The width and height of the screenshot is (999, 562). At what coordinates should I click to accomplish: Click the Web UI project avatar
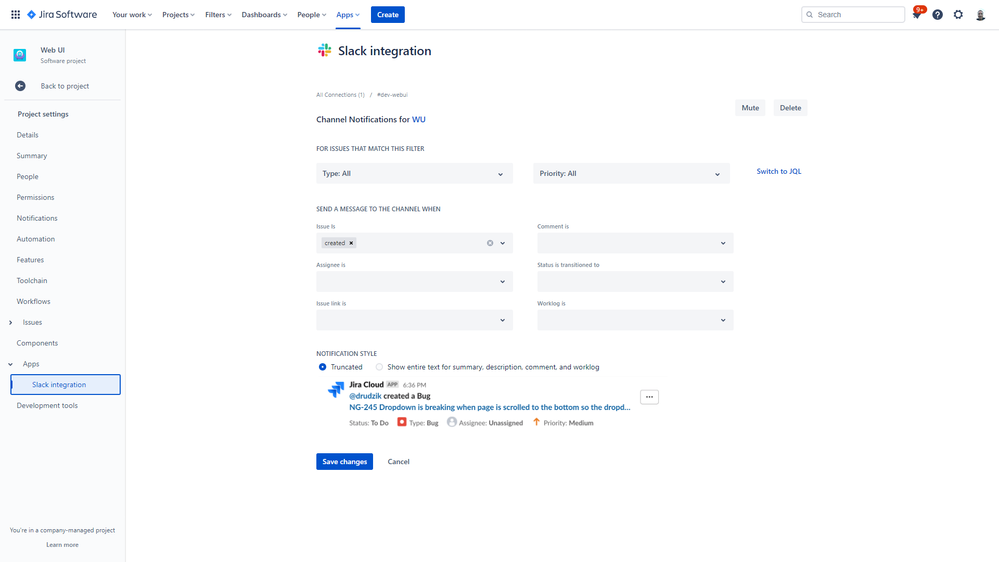click(20, 55)
